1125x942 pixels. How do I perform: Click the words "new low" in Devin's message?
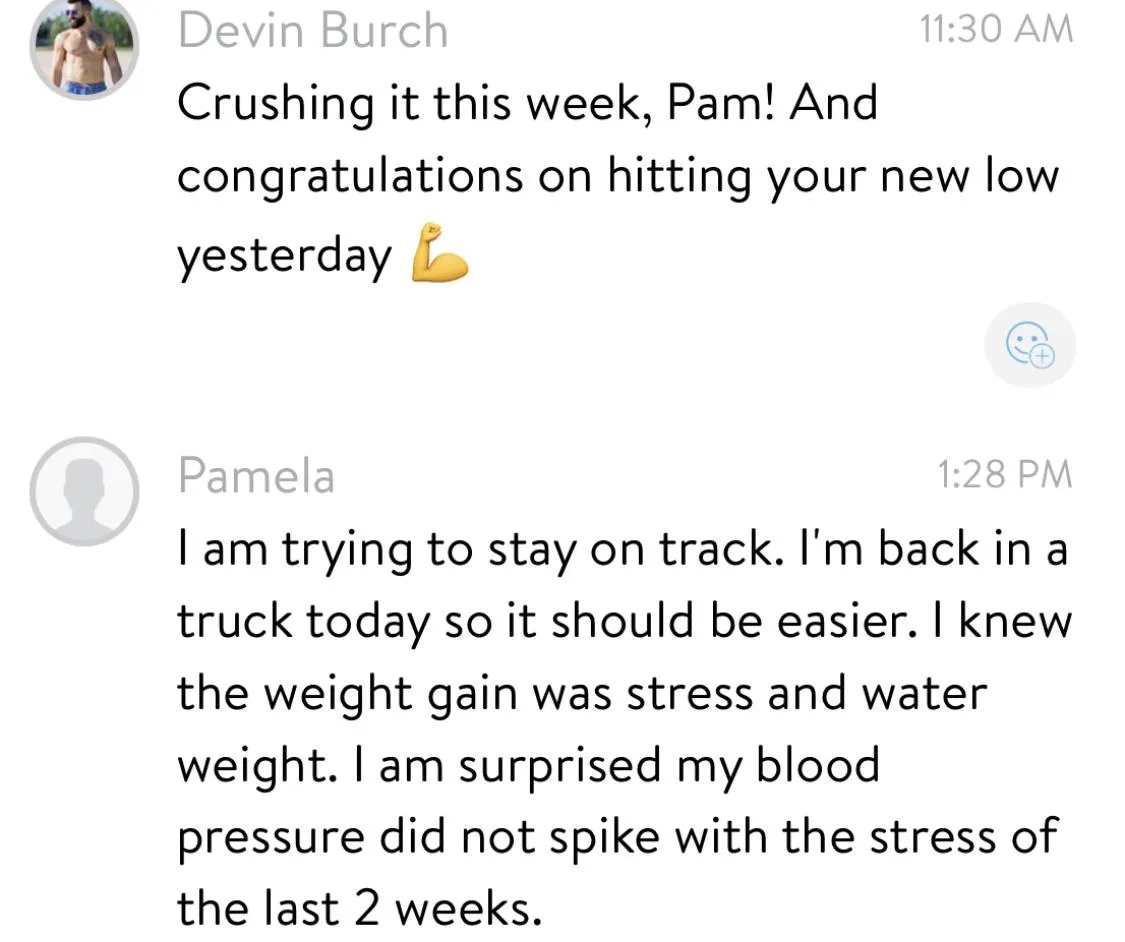tap(969, 176)
